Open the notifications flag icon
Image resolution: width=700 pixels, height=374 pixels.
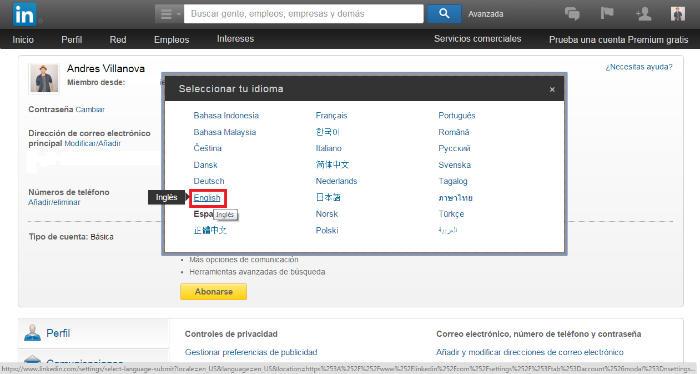tap(607, 13)
